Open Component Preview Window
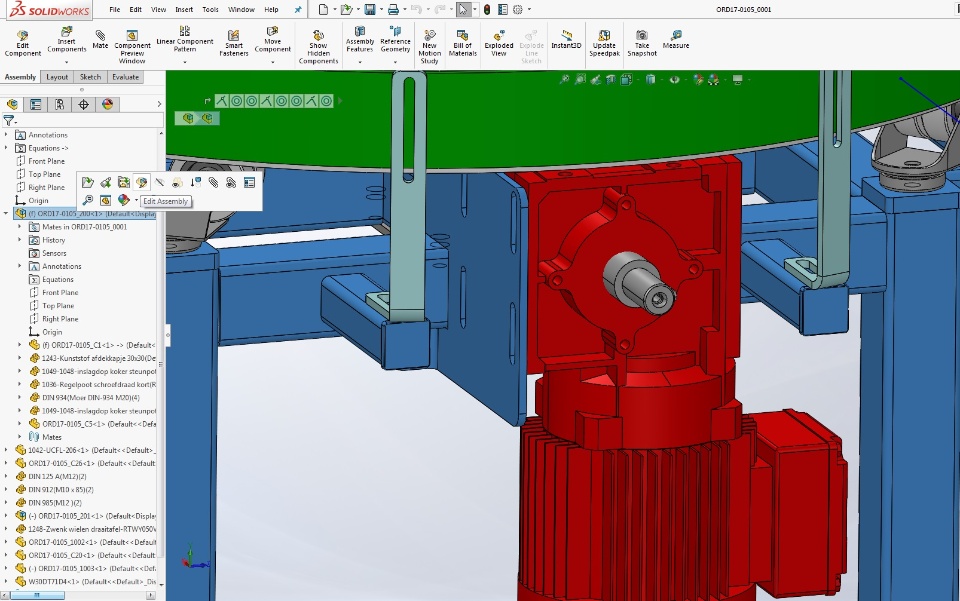Image resolution: width=960 pixels, height=601 pixels. [132, 47]
